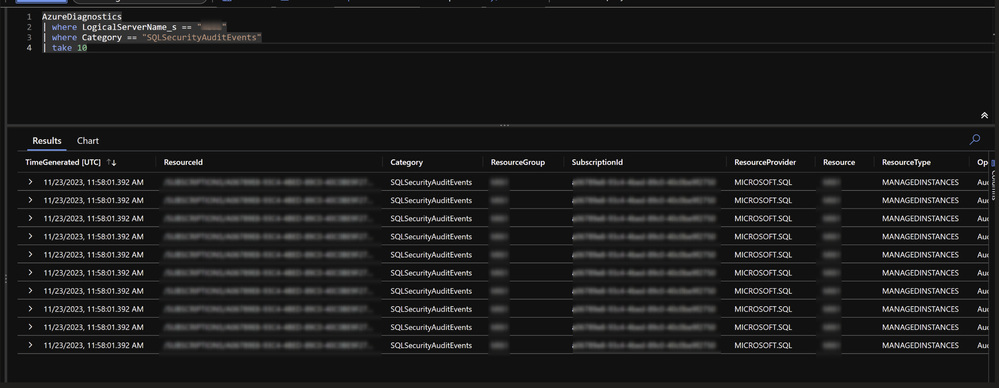999x388 pixels.
Task: Select the ResourceGroup column header
Action: (x=518, y=162)
